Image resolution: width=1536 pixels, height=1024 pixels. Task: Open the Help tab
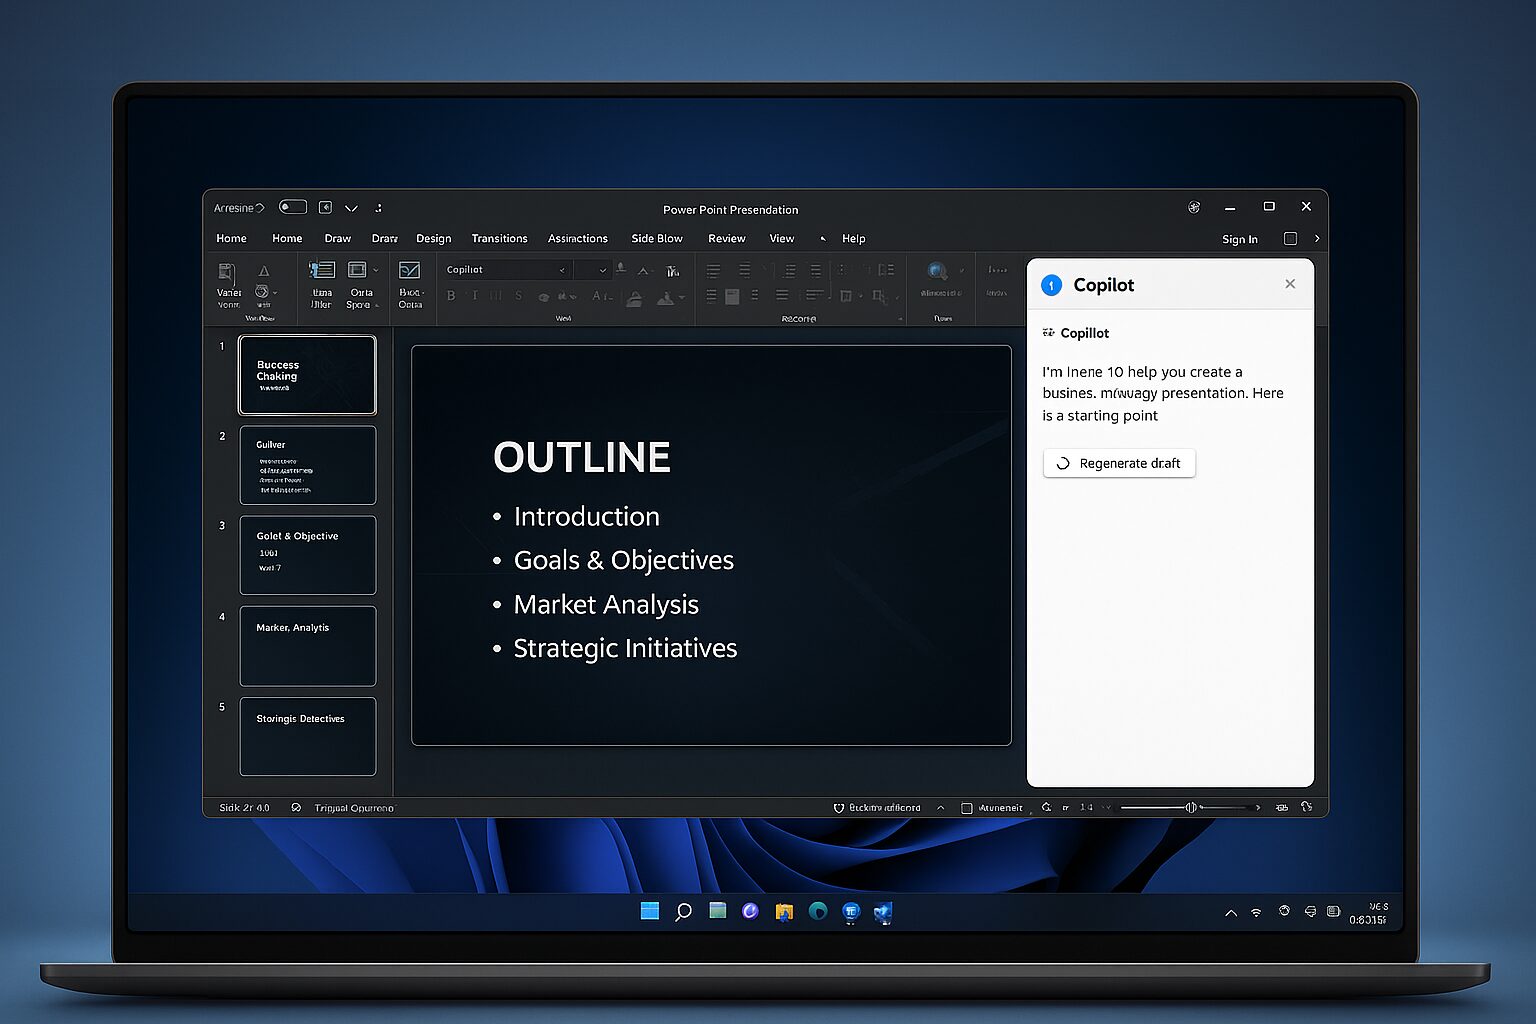(x=853, y=239)
